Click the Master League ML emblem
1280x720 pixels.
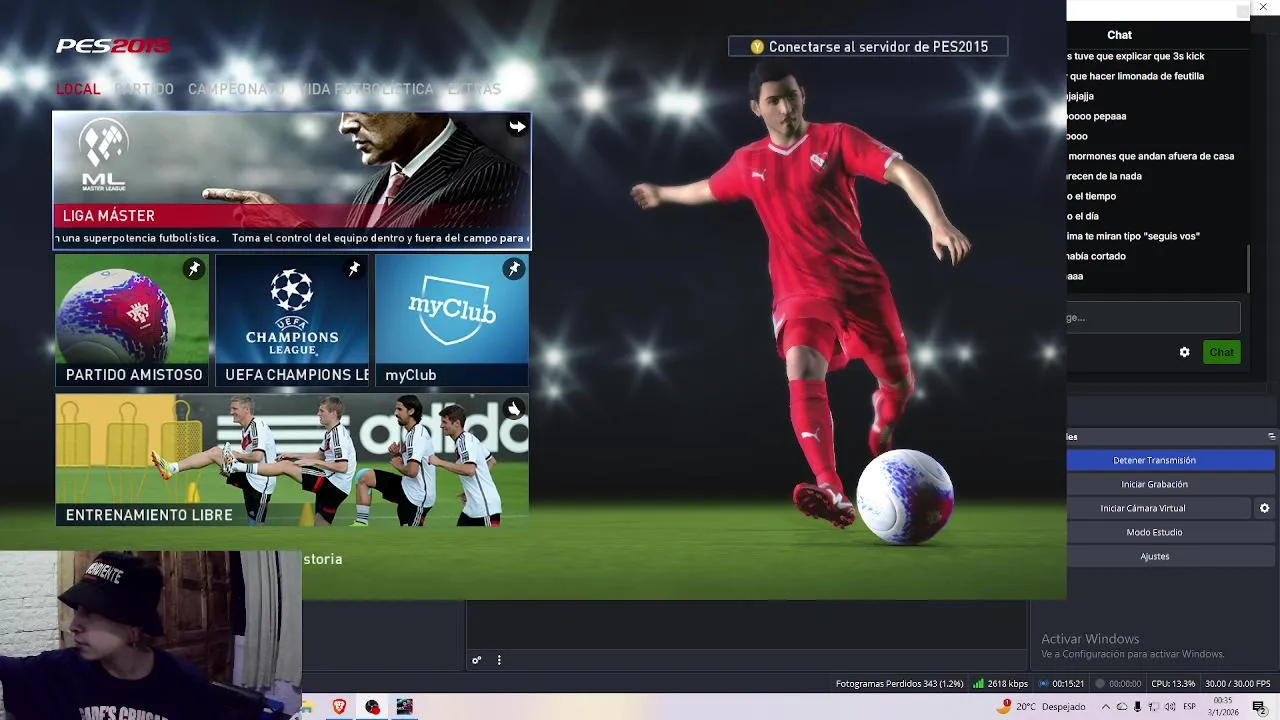104,155
